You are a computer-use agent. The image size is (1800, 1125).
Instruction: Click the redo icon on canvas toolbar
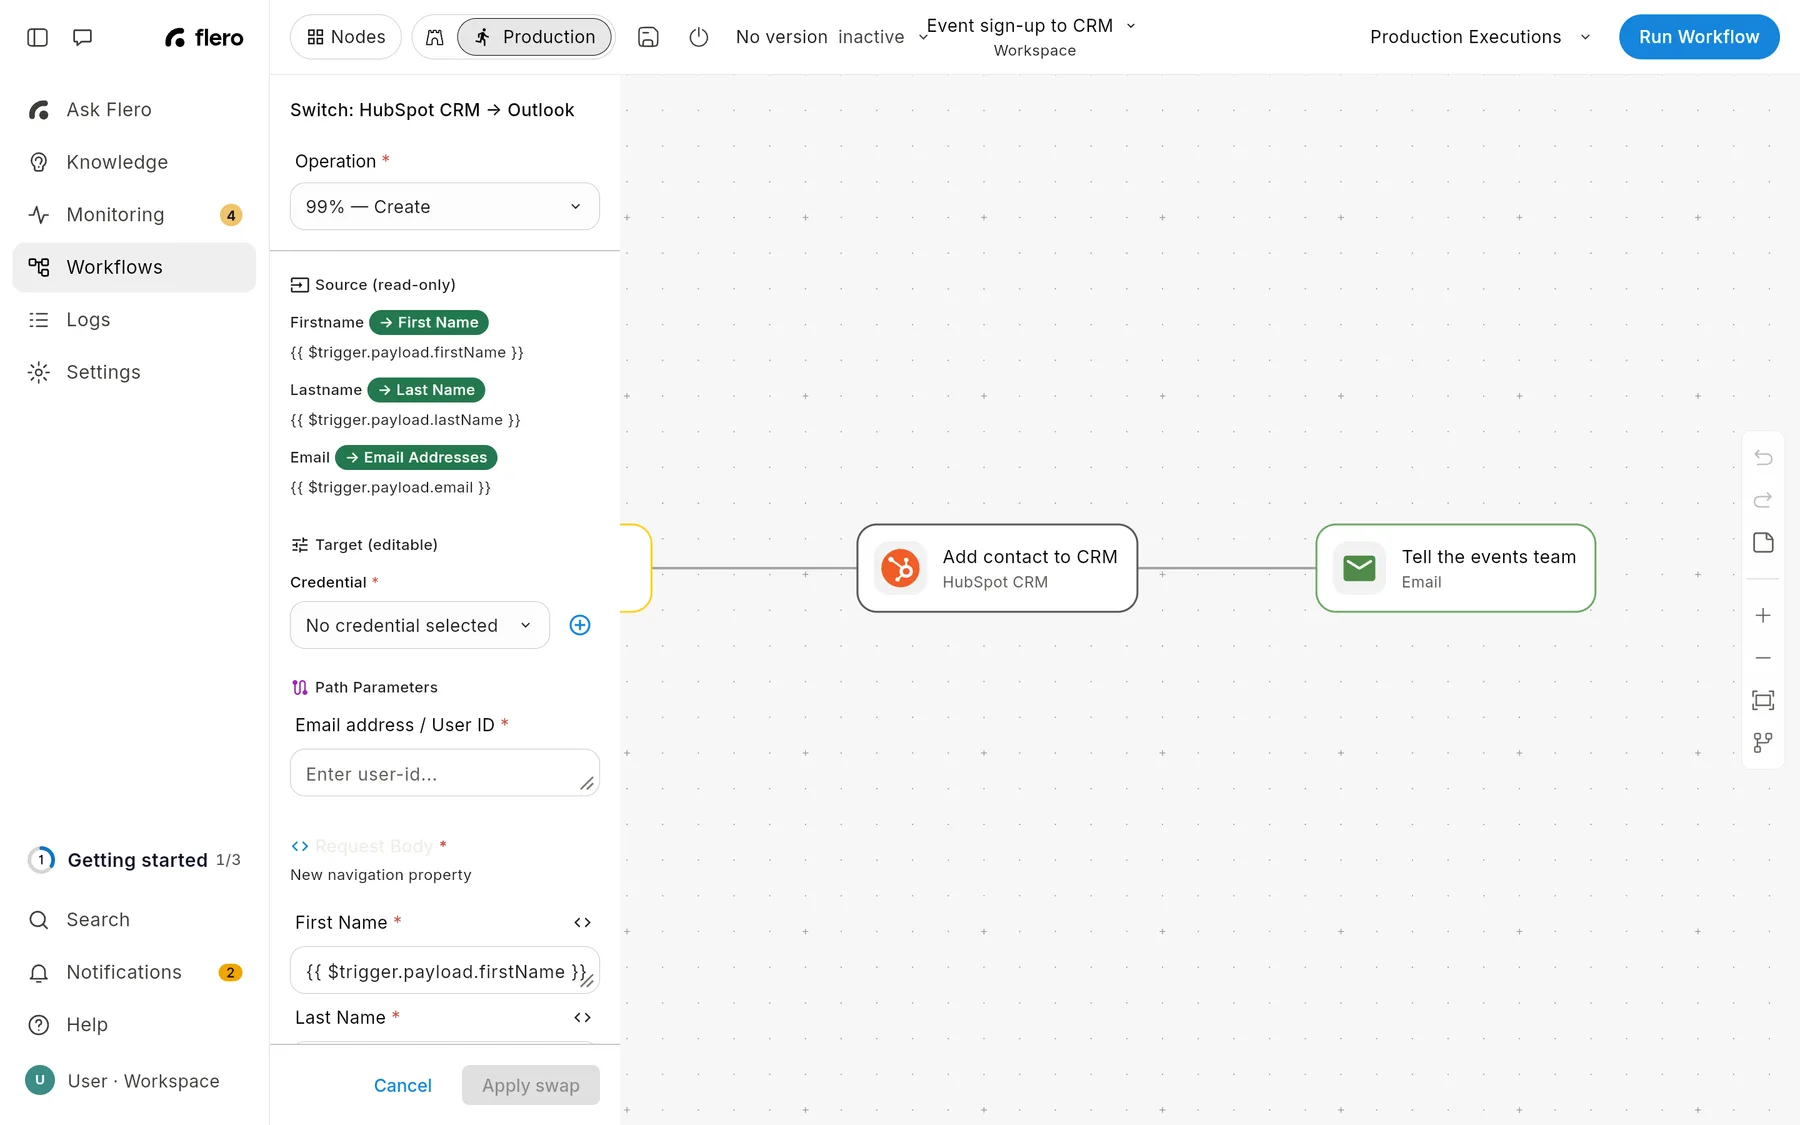coord(1763,500)
